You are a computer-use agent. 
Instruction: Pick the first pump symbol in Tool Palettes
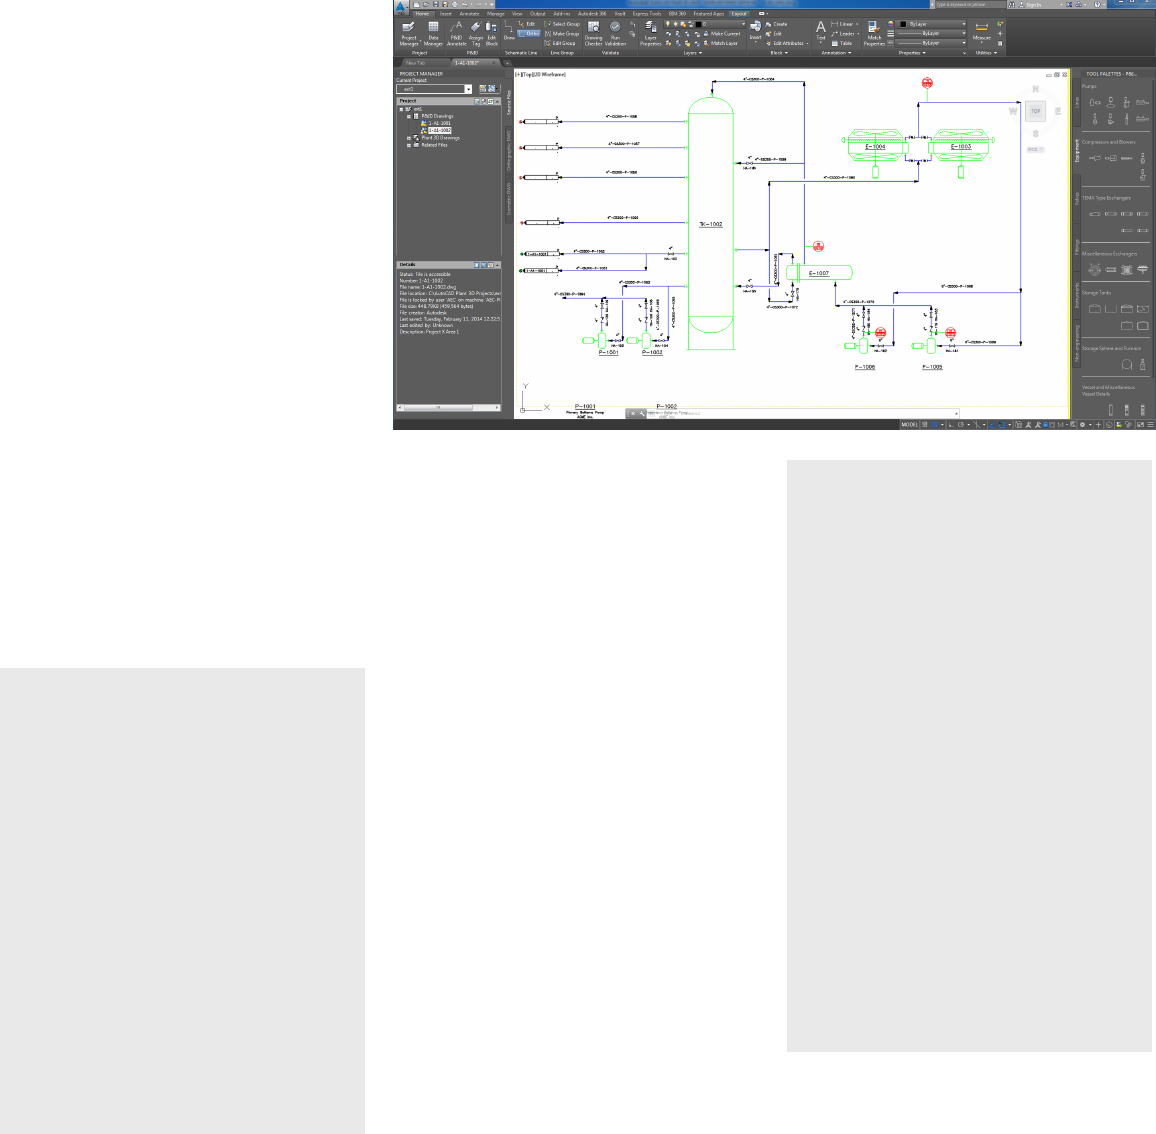[1095, 102]
